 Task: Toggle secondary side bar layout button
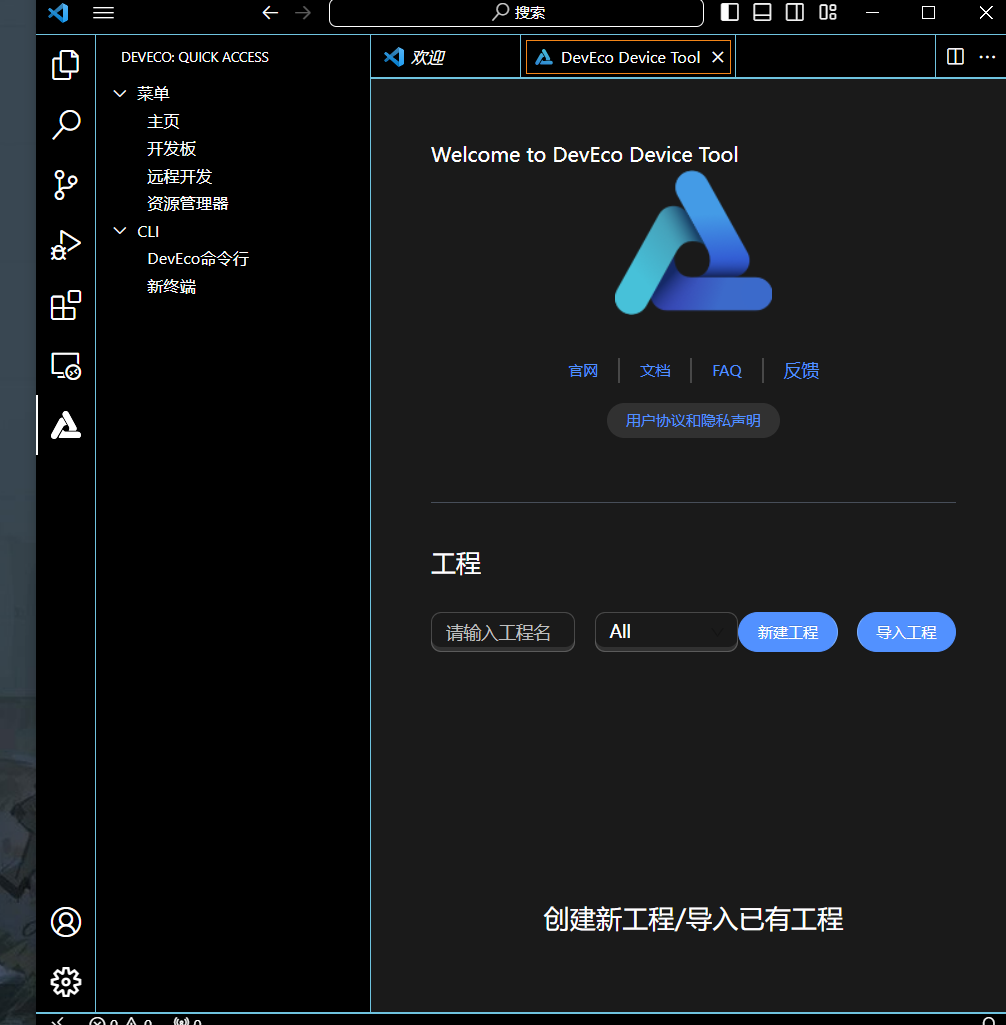tap(795, 13)
